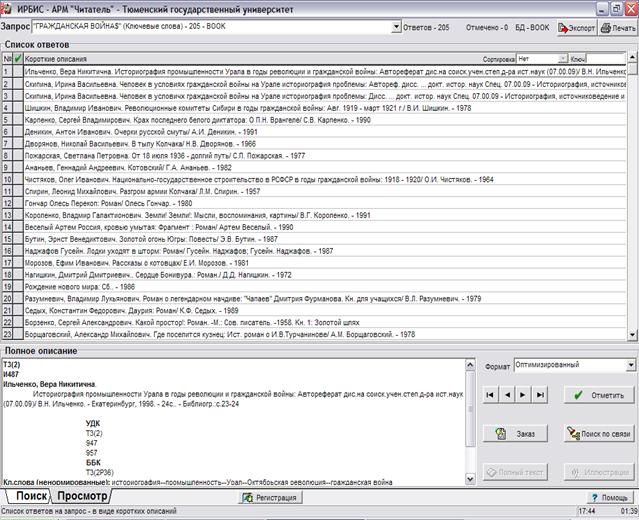Expand the Формат dropdown list
Image resolution: width=639 pixels, height=520 pixels.
coord(631,365)
